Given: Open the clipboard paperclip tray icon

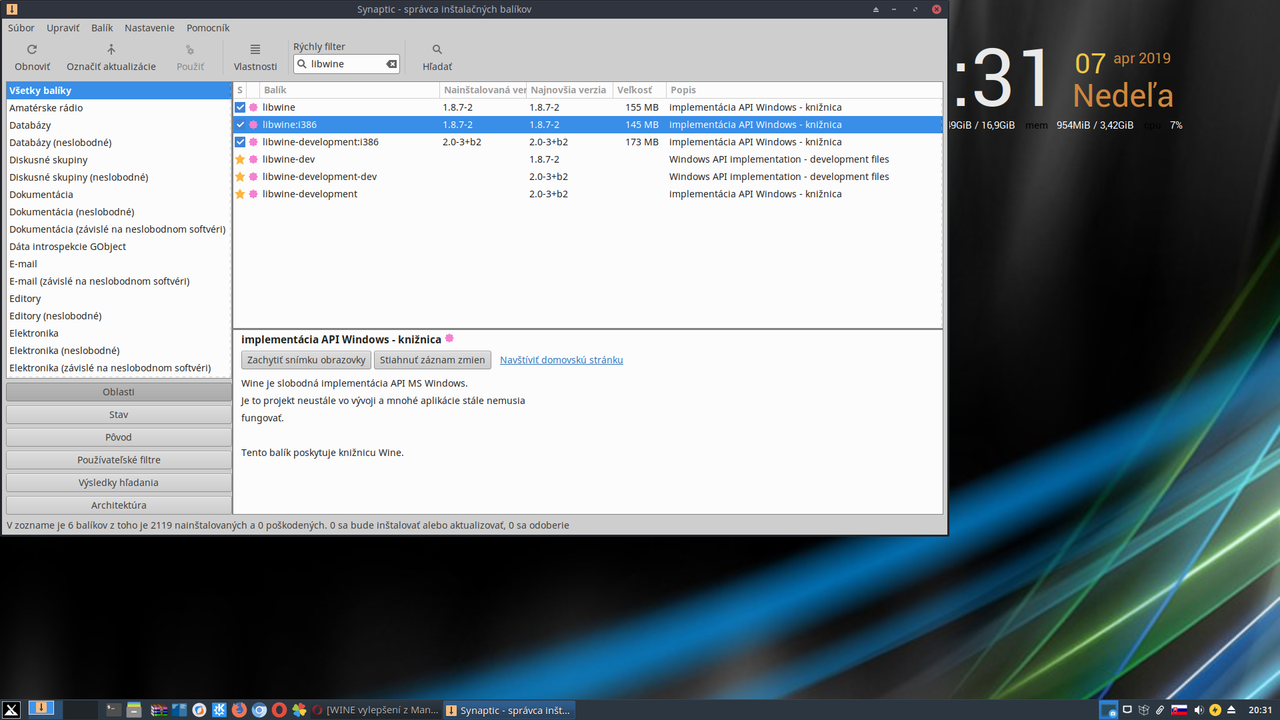Looking at the screenshot, I should [1160, 710].
